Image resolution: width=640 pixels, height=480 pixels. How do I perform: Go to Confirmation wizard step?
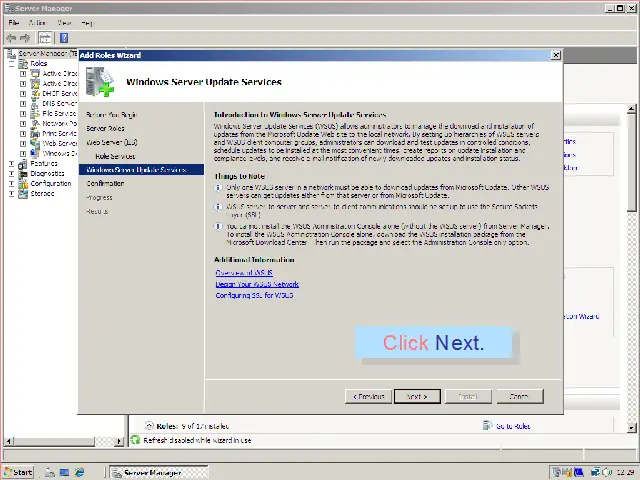click(105, 184)
